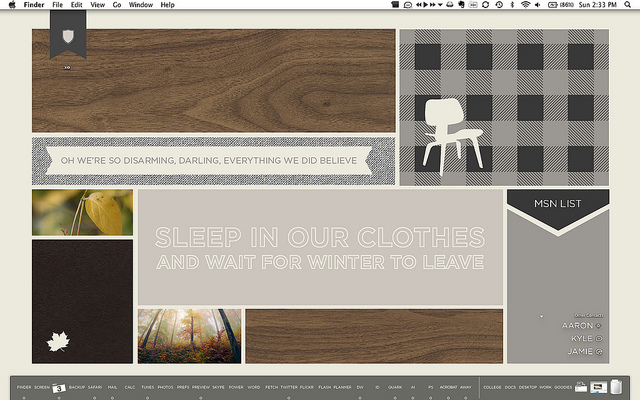Click the sync arrows menu bar icon
This screenshot has height=400, width=640.
pos(485,4)
